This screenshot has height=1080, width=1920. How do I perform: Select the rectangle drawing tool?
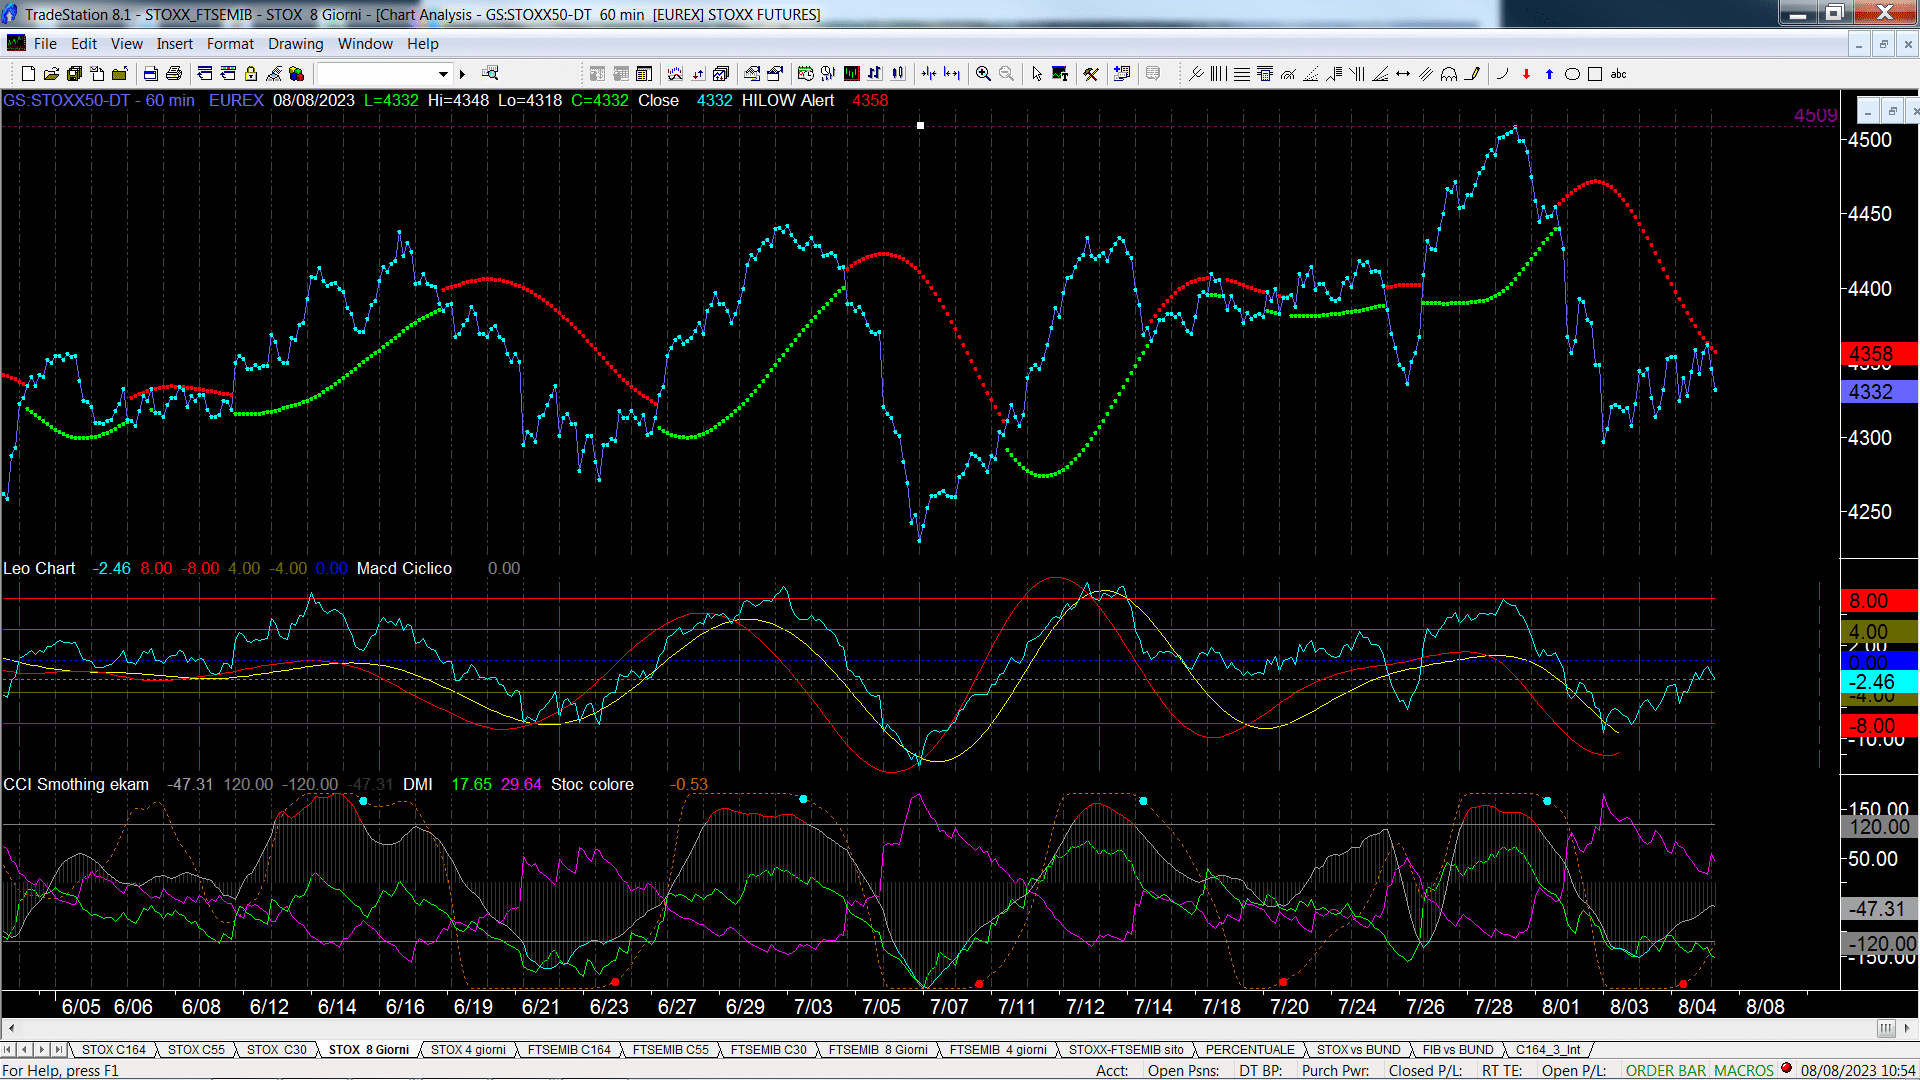coord(1595,74)
